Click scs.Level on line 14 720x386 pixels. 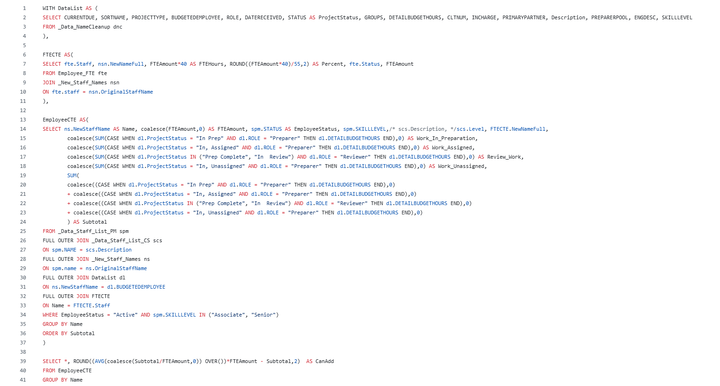click(470, 129)
